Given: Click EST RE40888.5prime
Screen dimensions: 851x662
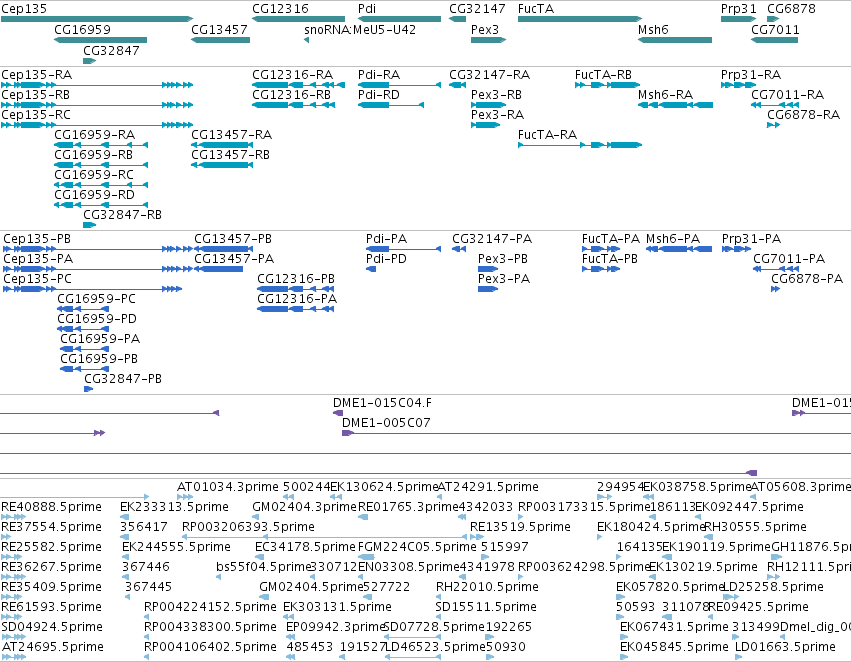Looking at the screenshot, I should point(52,507).
